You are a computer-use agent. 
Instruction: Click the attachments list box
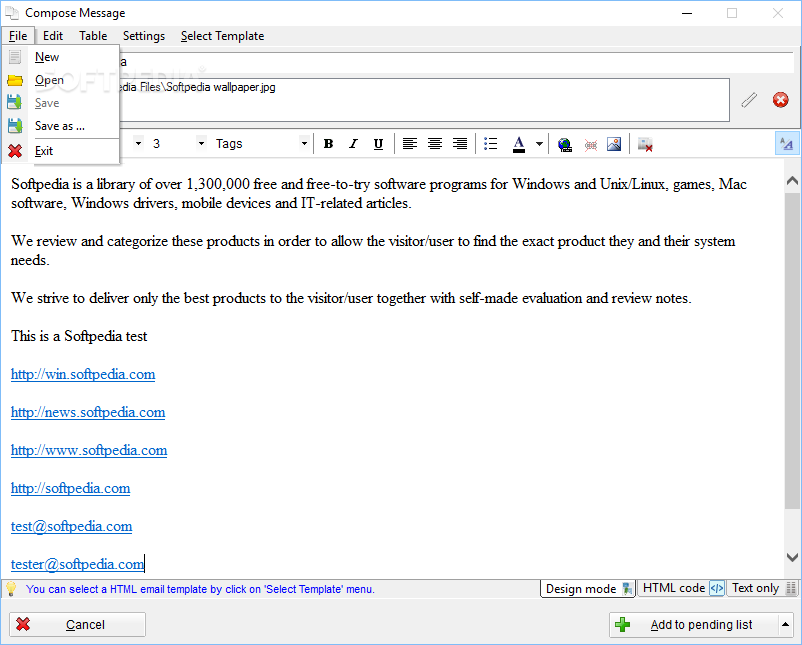click(424, 100)
